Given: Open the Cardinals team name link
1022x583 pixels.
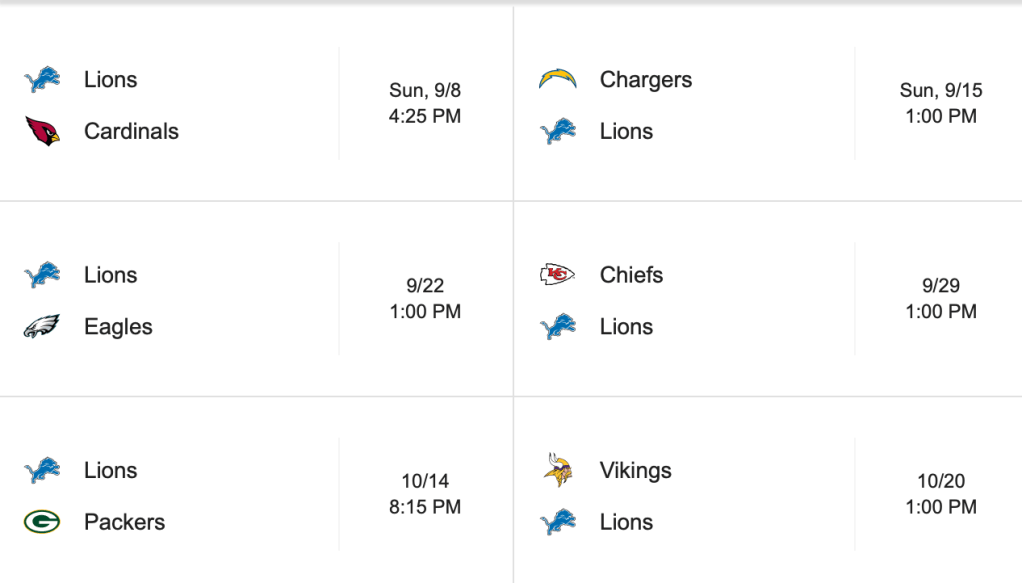Looking at the screenshot, I should pos(131,131).
